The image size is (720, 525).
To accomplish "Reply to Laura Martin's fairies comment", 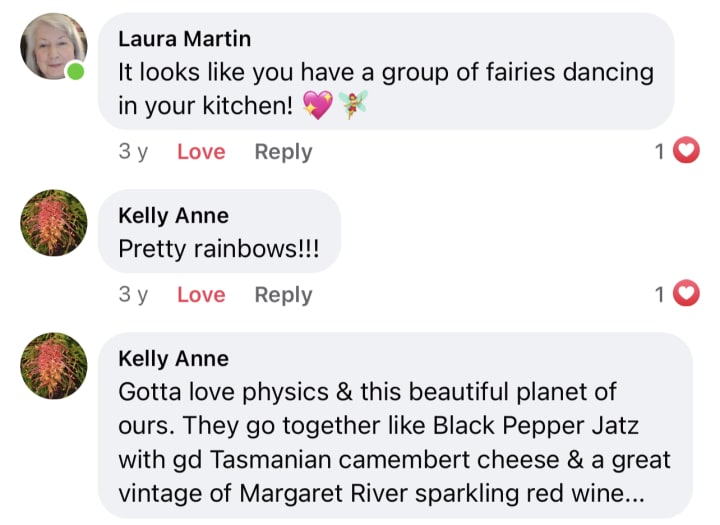I will tap(283, 152).
